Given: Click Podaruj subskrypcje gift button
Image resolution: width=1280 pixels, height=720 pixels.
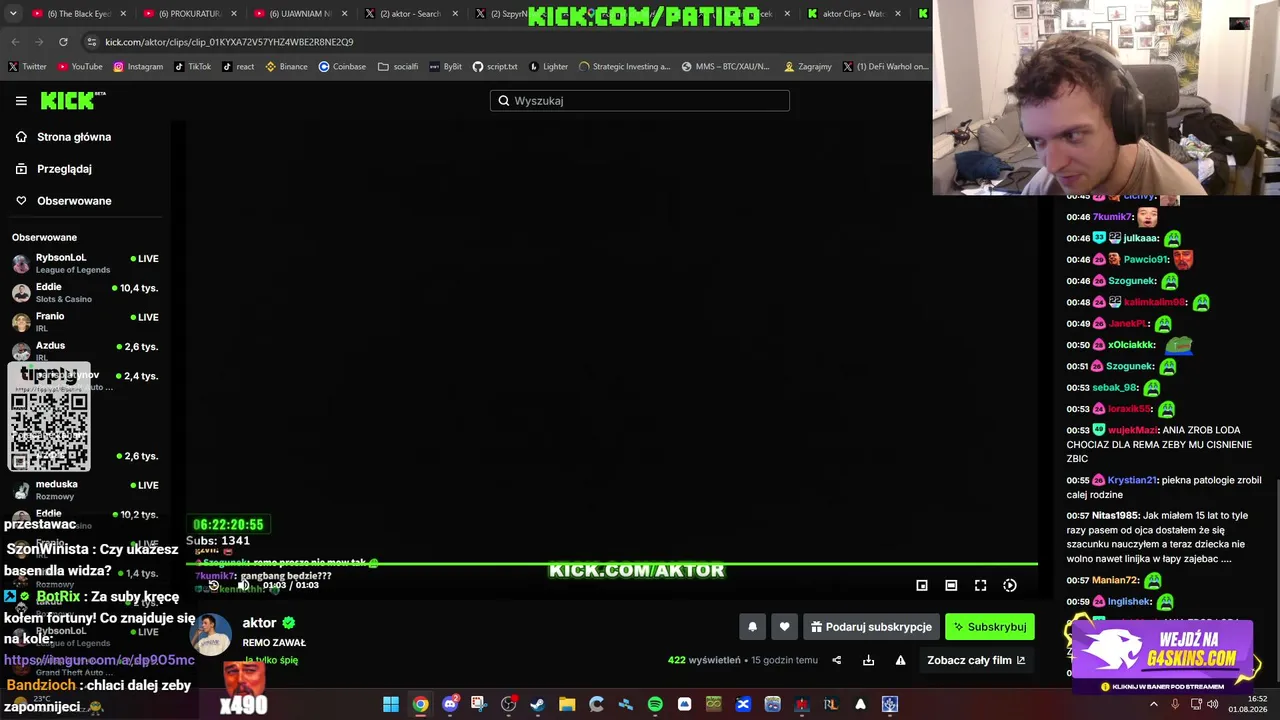Looking at the screenshot, I should coord(871,627).
